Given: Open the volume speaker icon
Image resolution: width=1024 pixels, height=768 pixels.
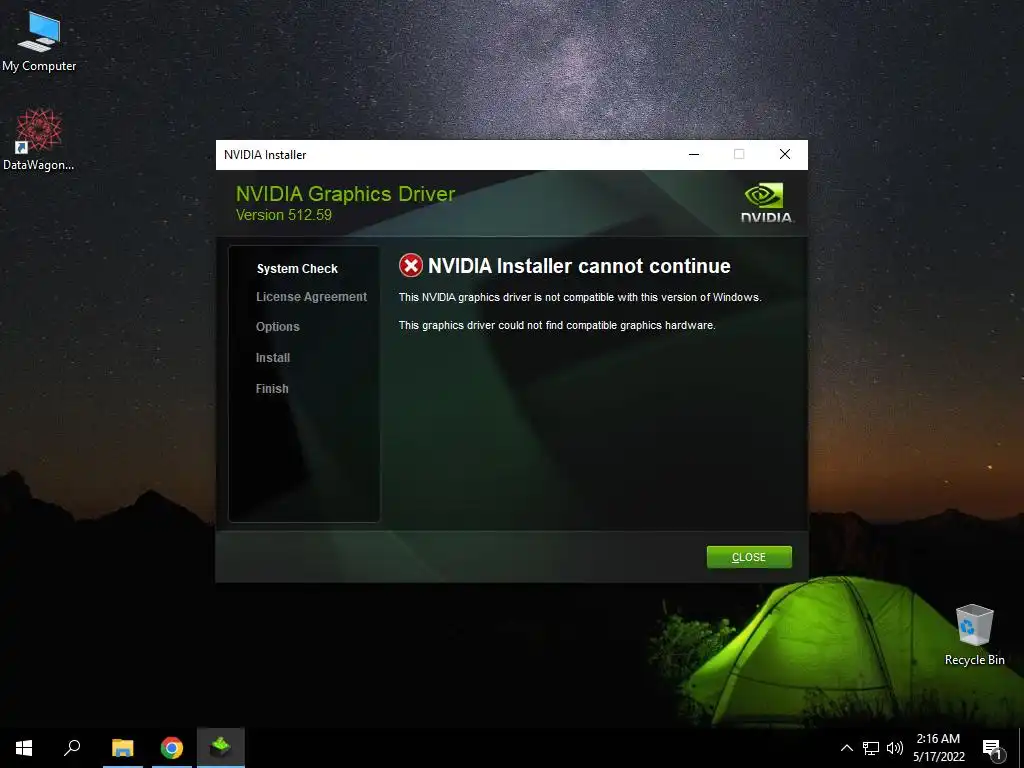Looking at the screenshot, I should [895, 748].
